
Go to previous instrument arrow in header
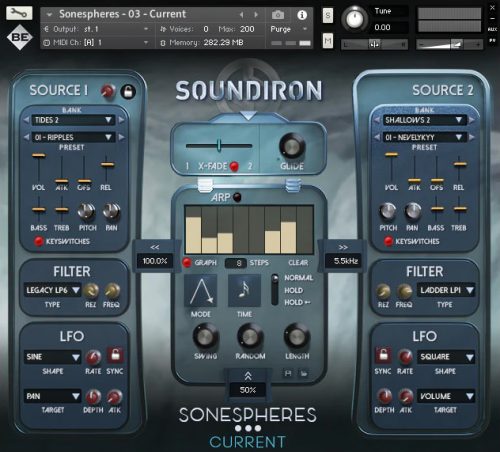pos(241,15)
